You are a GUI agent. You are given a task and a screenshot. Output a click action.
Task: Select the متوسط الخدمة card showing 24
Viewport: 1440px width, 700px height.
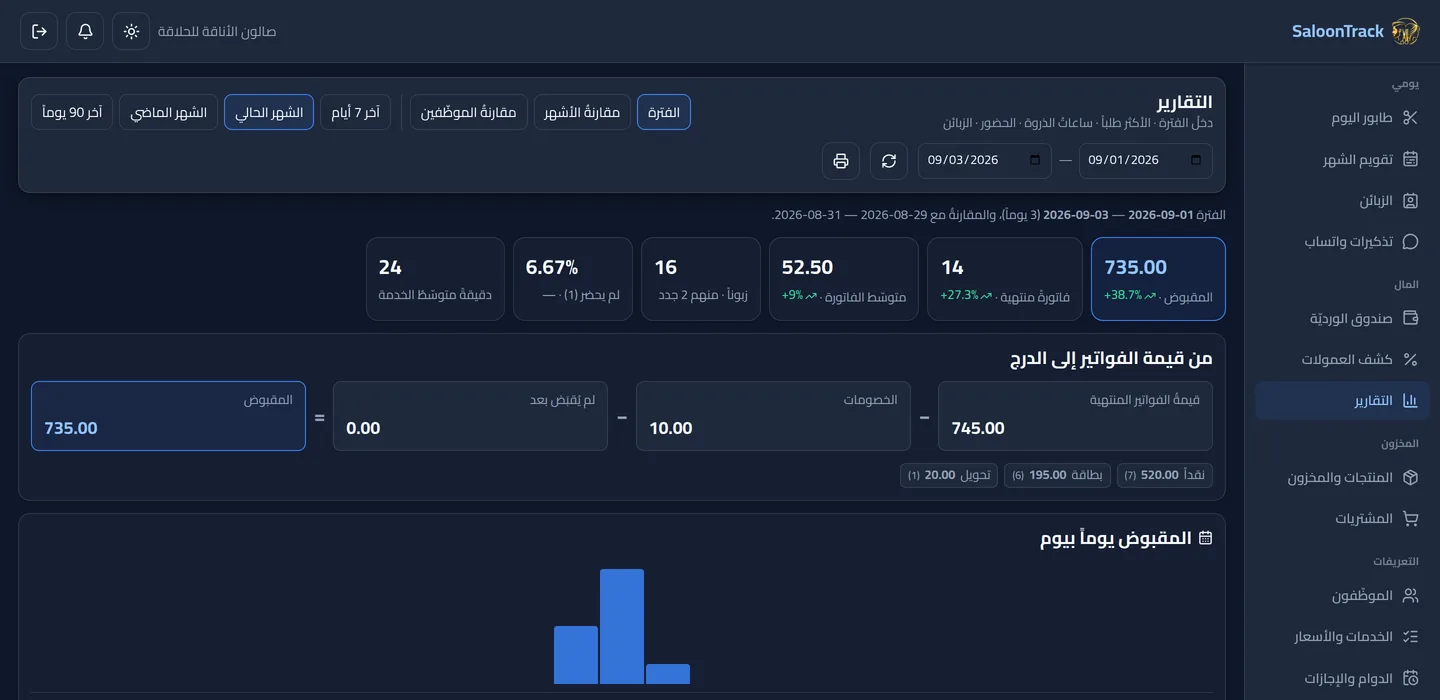[x=435, y=279]
